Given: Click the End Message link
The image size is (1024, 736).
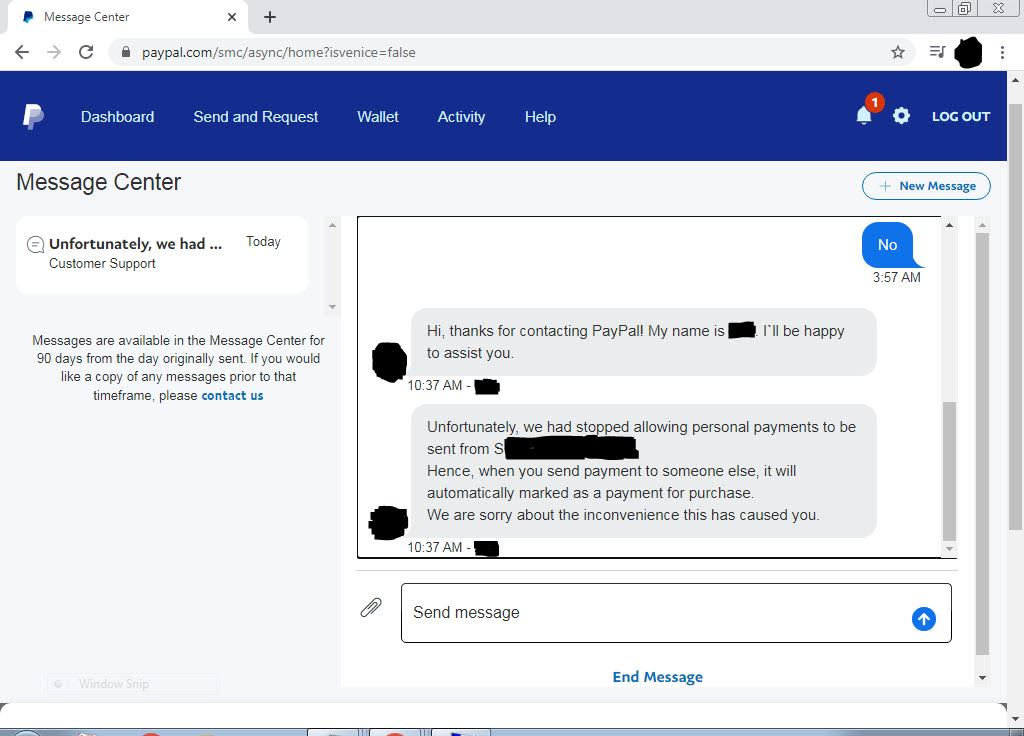Looking at the screenshot, I should click(657, 677).
